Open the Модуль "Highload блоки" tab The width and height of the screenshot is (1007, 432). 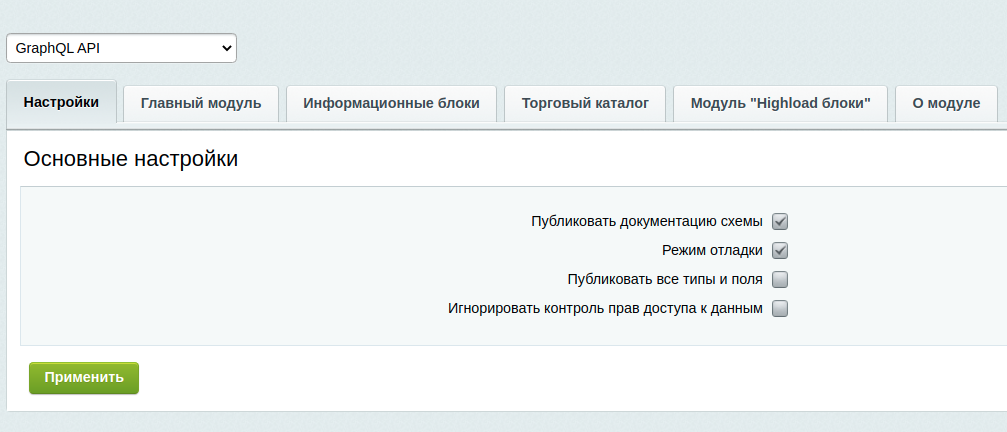[x=781, y=103]
